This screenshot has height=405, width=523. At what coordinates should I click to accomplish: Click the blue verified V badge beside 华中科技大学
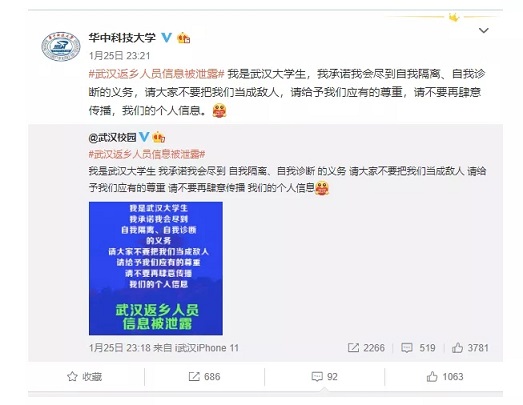click(x=167, y=37)
